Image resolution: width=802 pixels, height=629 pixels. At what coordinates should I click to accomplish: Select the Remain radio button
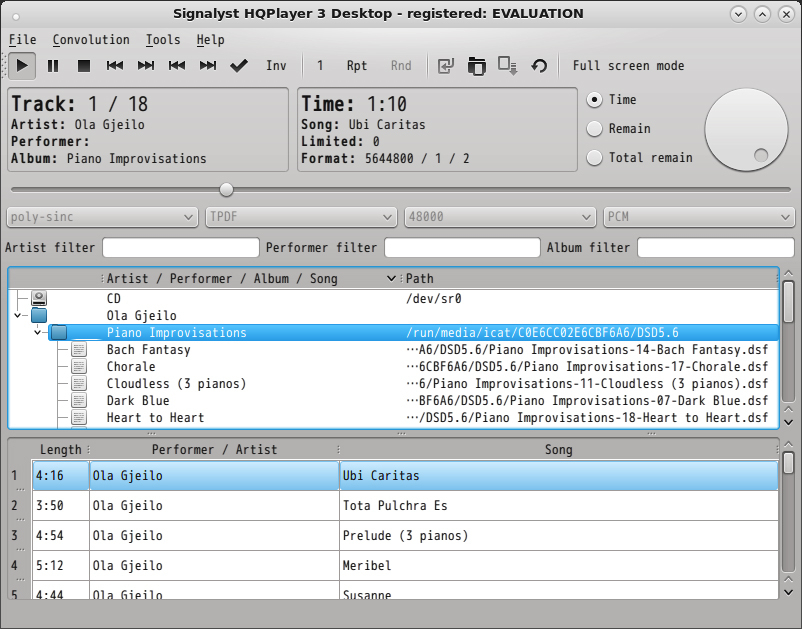click(594, 129)
